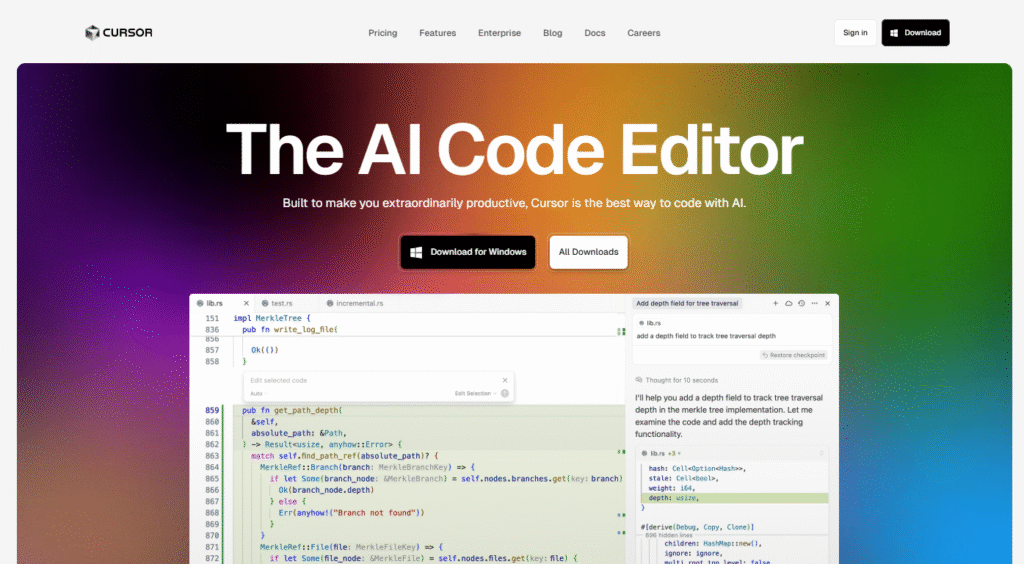The height and width of the screenshot is (564, 1024).
Task: Open the Blog link
Action: [552, 33]
